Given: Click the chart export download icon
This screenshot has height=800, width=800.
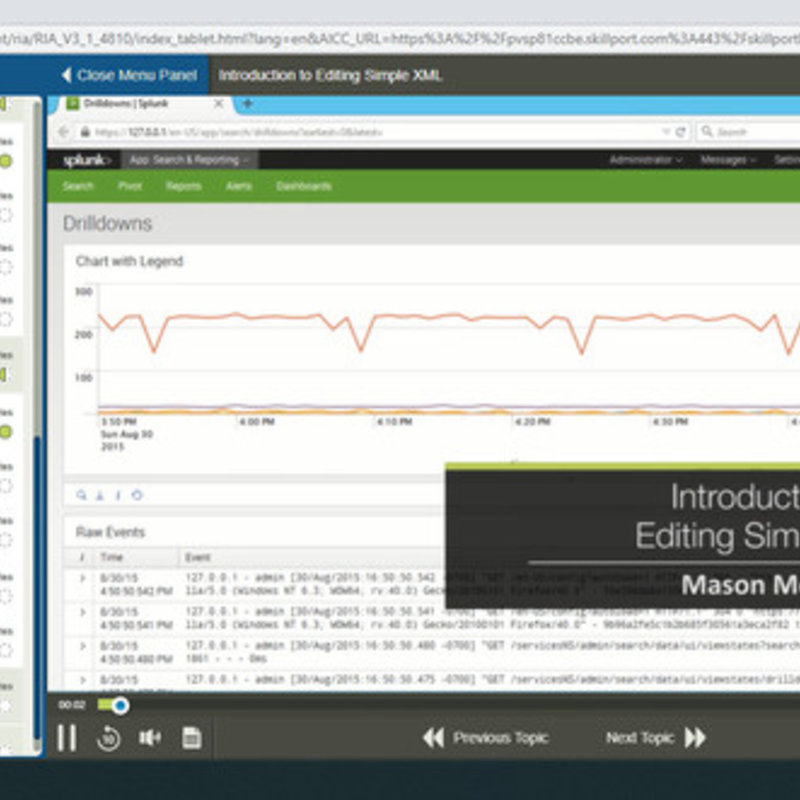Looking at the screenshot, I should coord(100,495).
